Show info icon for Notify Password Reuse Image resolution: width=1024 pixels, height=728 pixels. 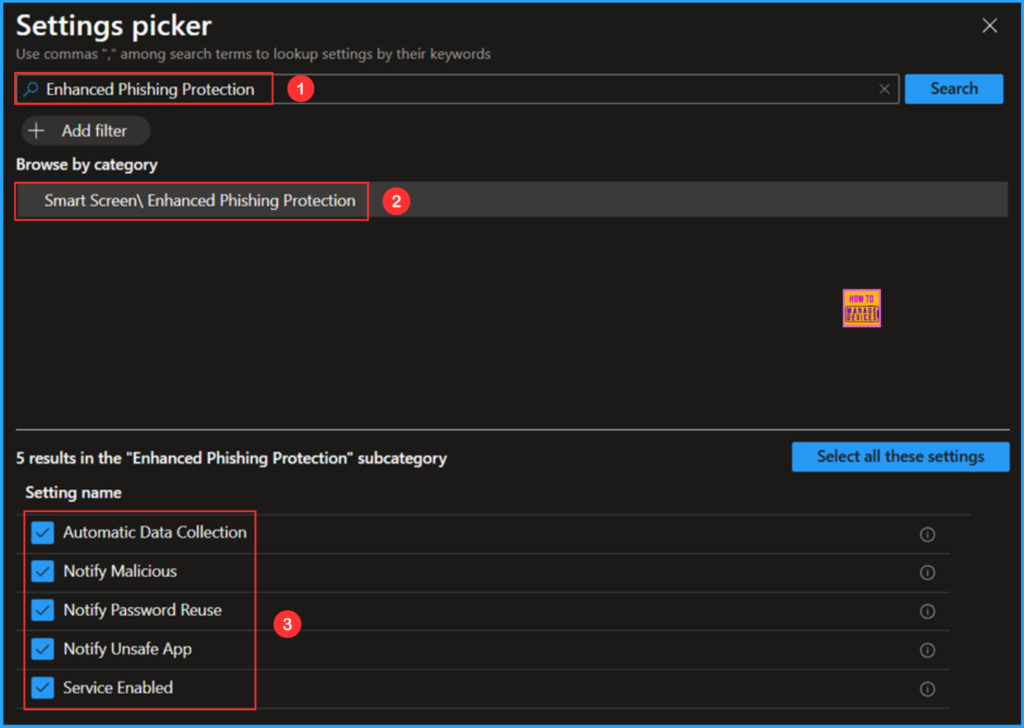click(x=927, y=611)
